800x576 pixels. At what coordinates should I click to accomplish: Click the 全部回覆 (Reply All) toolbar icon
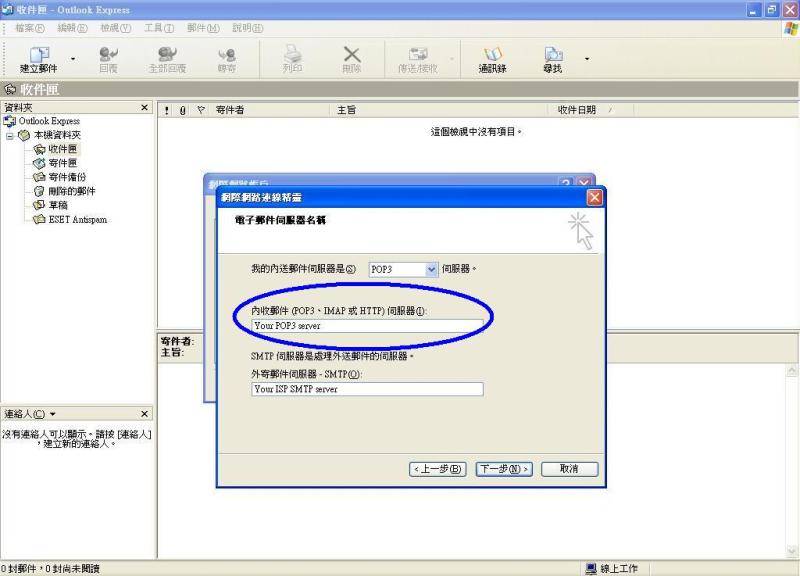[x=167, y=59]
